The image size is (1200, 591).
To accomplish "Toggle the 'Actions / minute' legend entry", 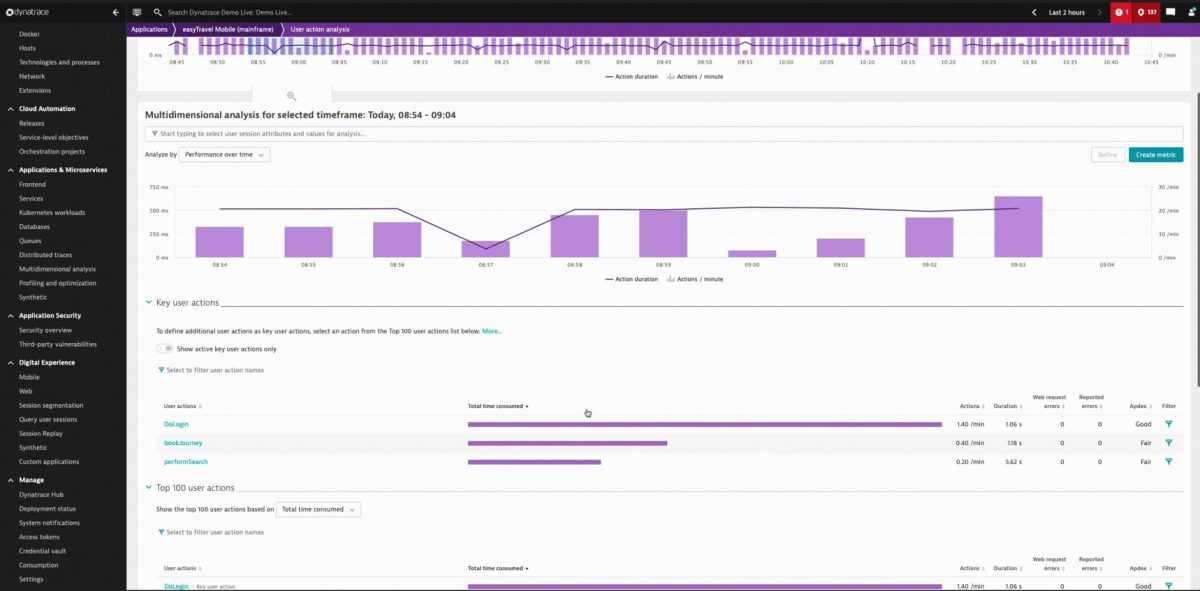I will (x=700, y=279).
